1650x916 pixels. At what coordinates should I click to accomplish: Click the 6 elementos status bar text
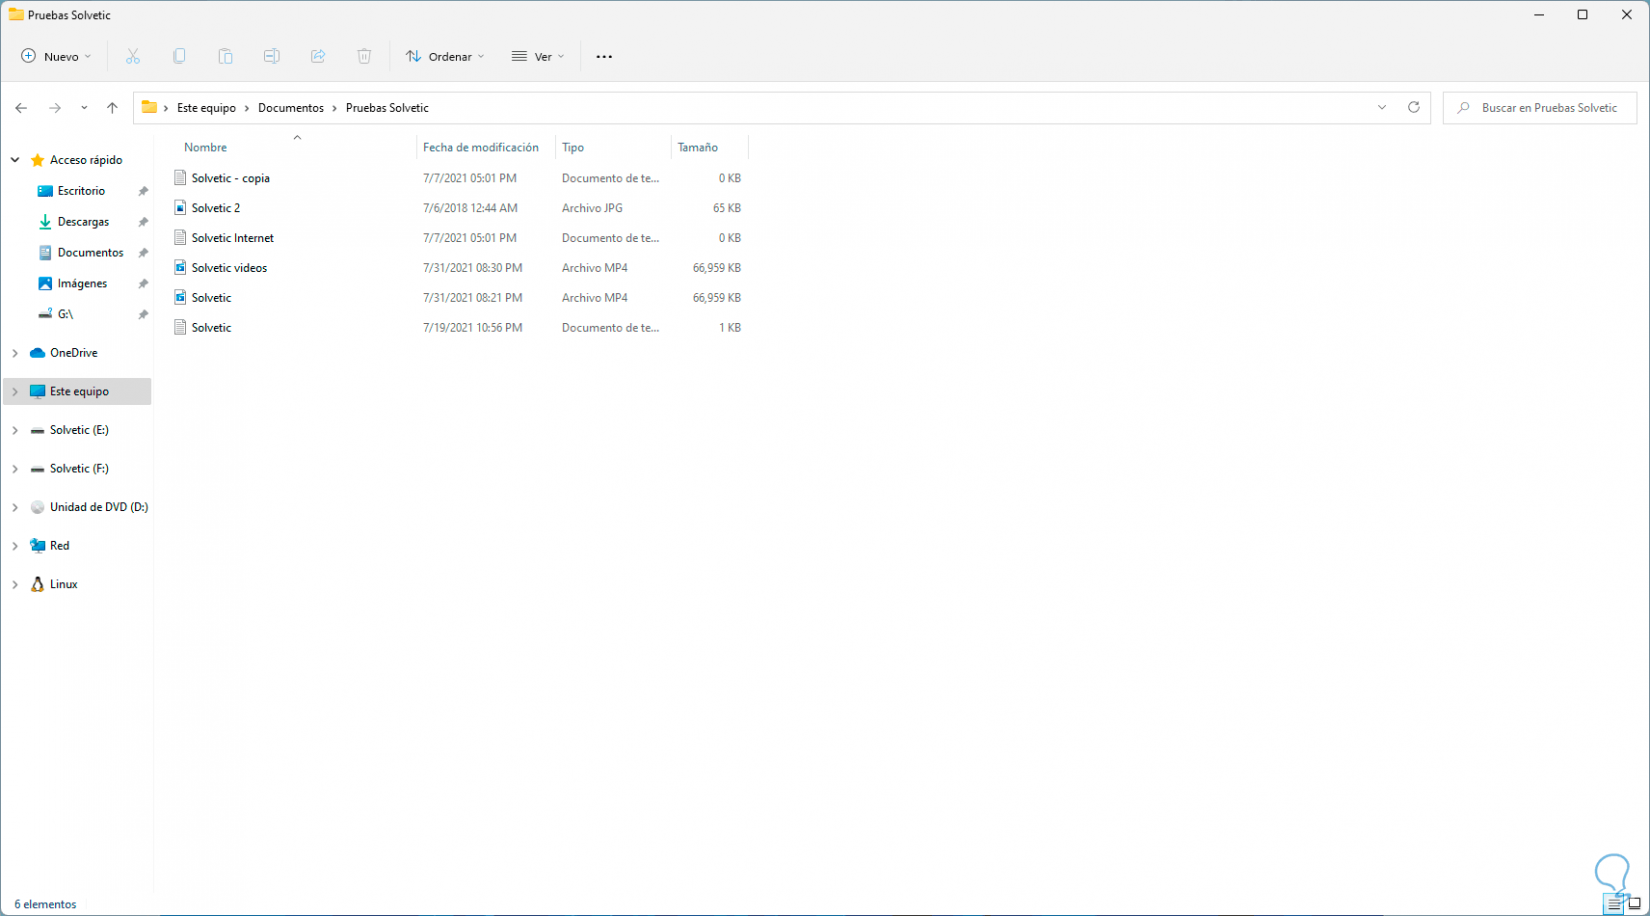pos(45,904)
